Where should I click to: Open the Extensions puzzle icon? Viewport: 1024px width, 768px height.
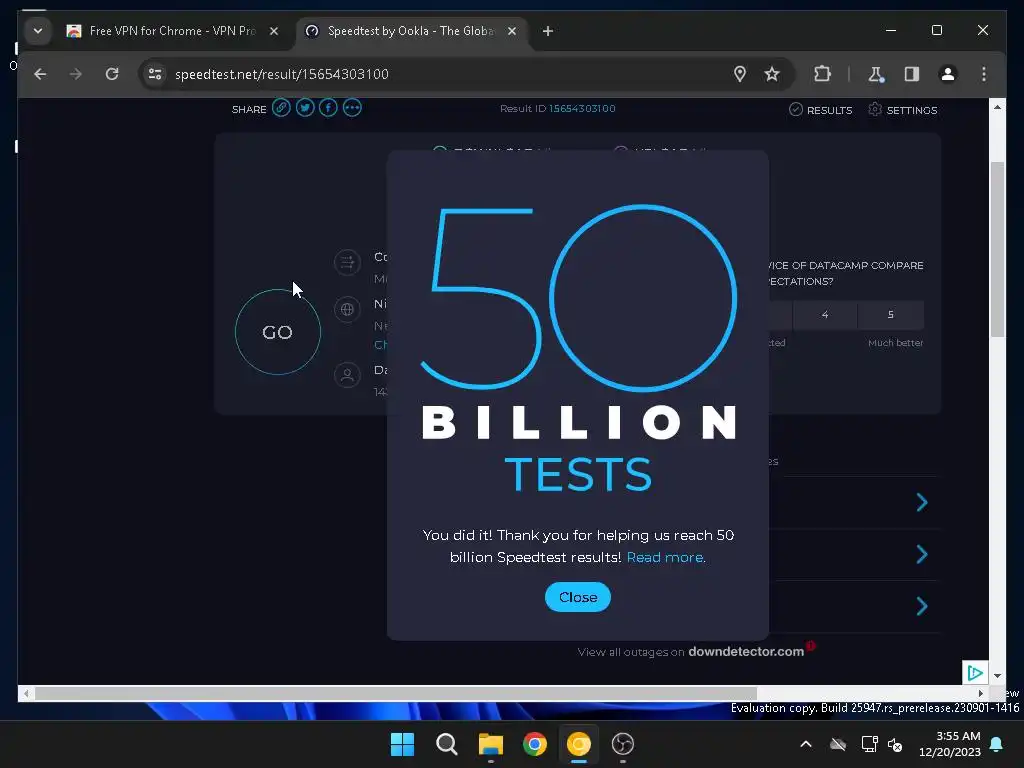822,74
